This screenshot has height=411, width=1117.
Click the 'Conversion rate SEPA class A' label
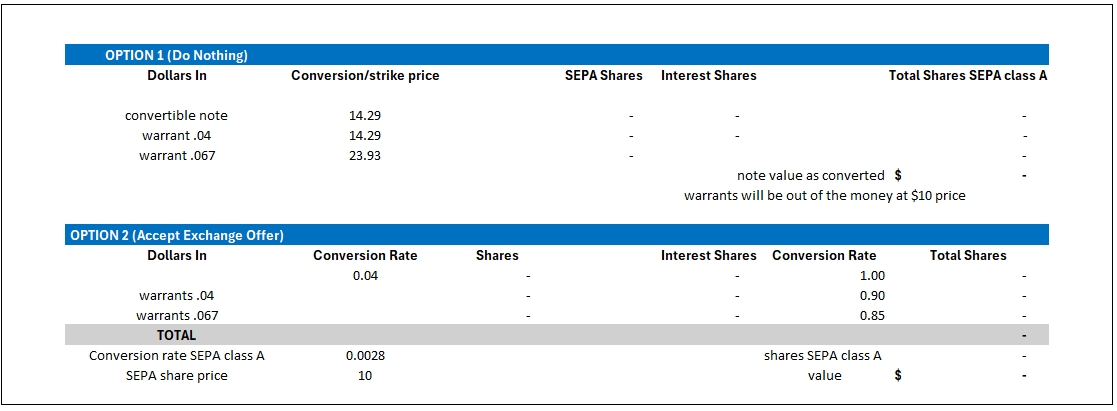click(176, 355)
